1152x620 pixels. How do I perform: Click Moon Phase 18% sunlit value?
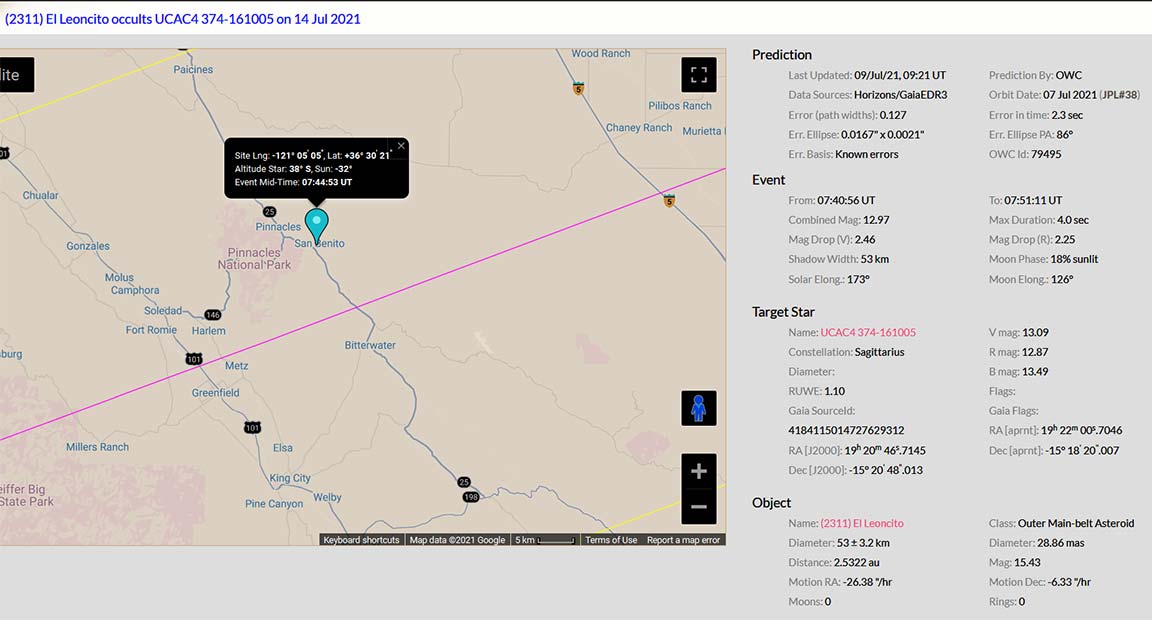(x=1074, y=259)
